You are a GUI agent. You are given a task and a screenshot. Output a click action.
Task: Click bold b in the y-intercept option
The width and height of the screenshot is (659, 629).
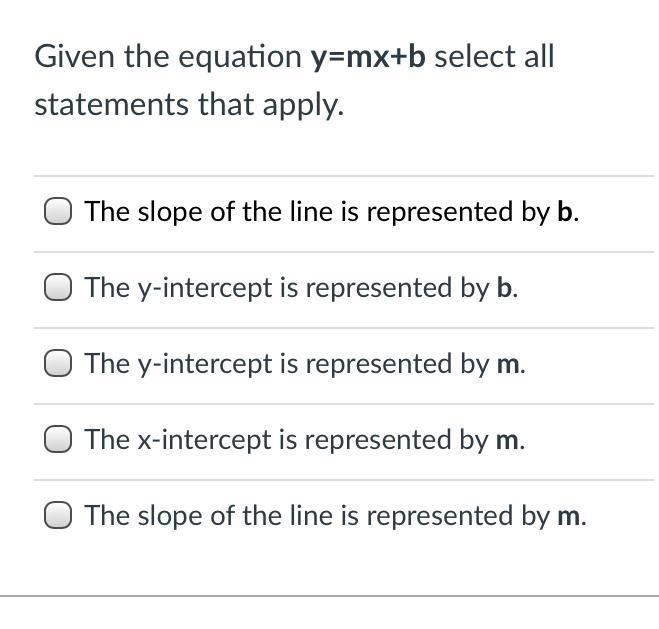tap(505, 288)
